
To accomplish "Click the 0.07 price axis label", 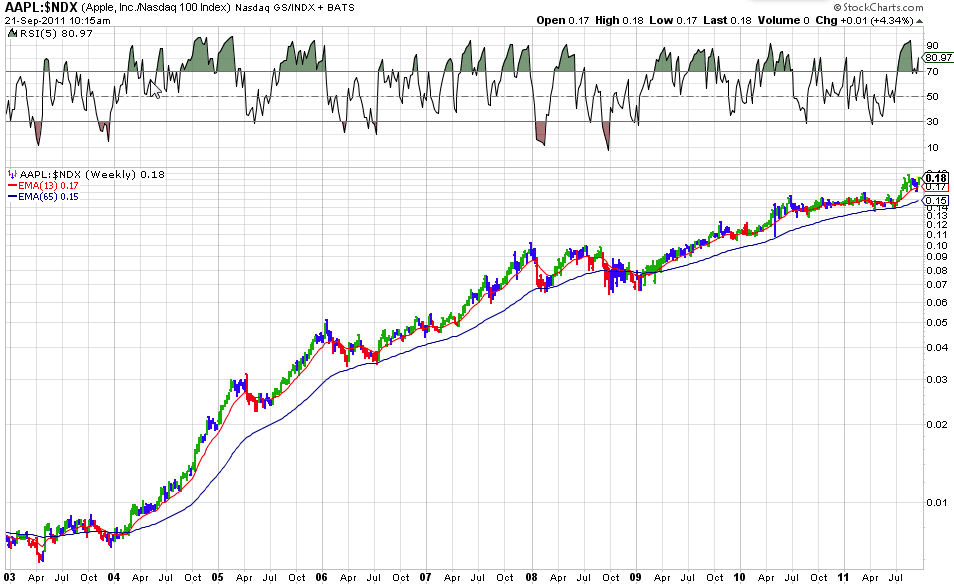I will (937, 285).
